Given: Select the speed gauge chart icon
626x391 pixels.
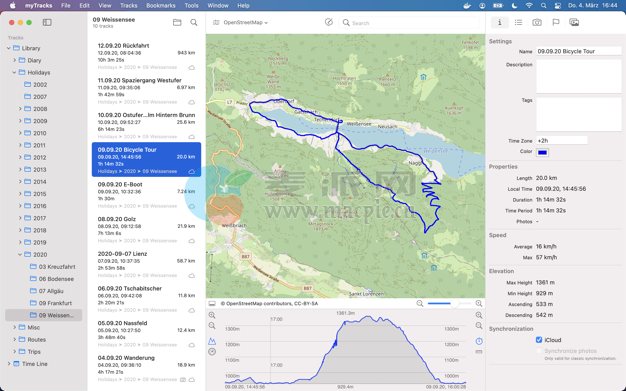Looking at the screenshot, I should [212, 352].
